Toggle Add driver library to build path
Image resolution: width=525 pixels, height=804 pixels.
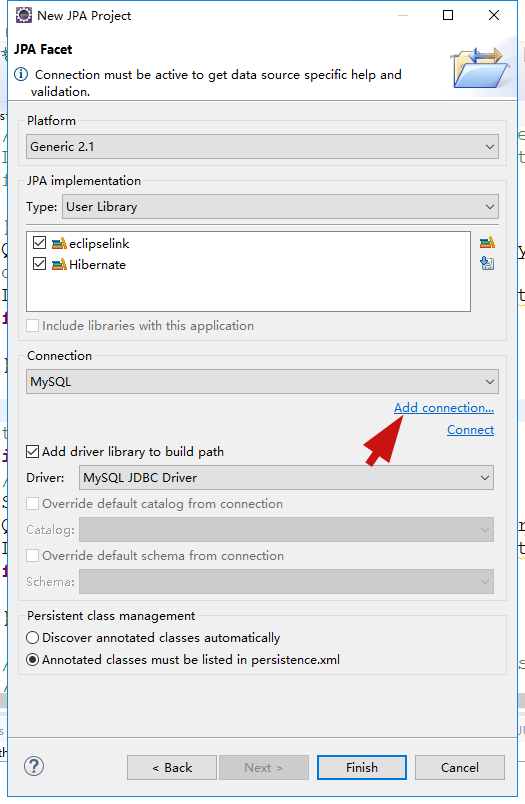point(32,452)
